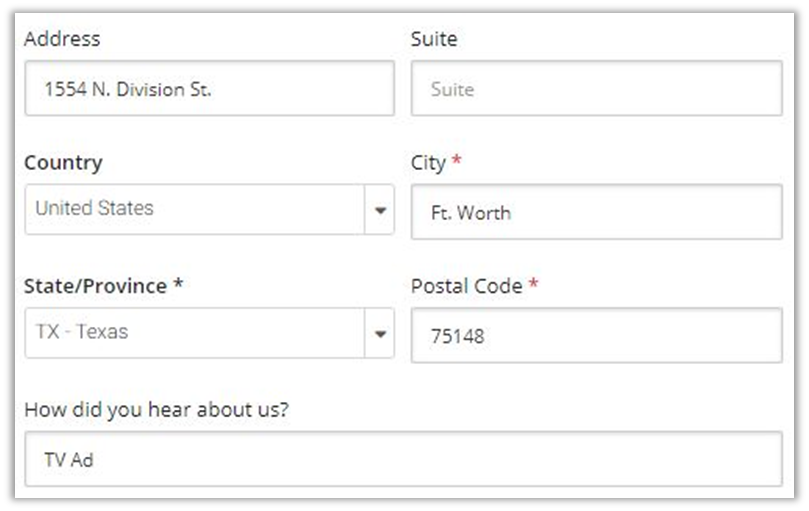Click the red asterisk beside Postal Code
The height and width of the screenshot is (511, 809).
(534, 285)
